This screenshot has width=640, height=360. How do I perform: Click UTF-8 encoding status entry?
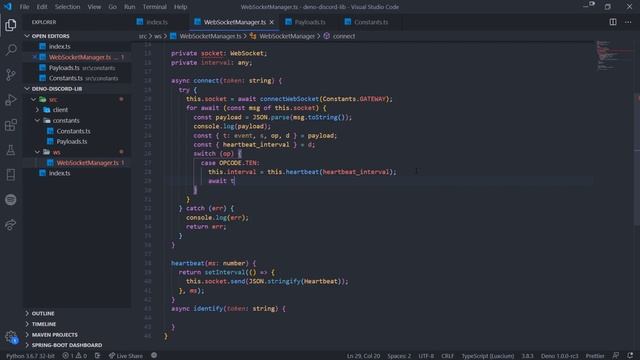pos(426,356)
